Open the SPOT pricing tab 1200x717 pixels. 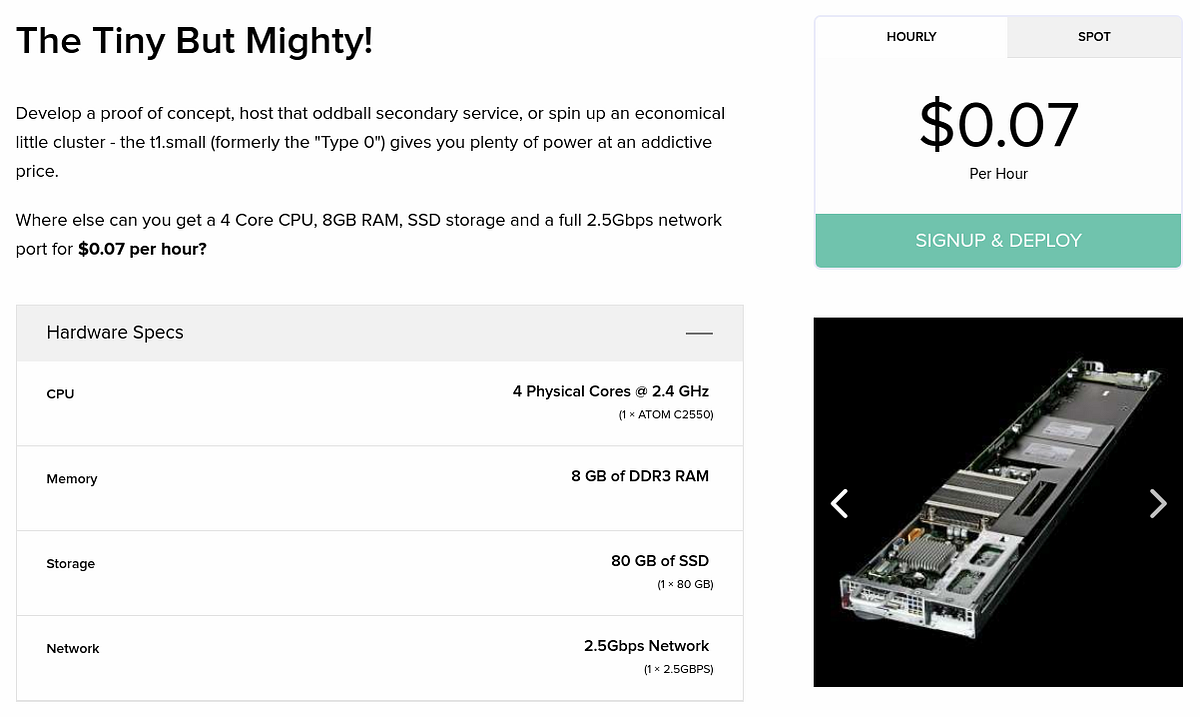pos(1094,37)
